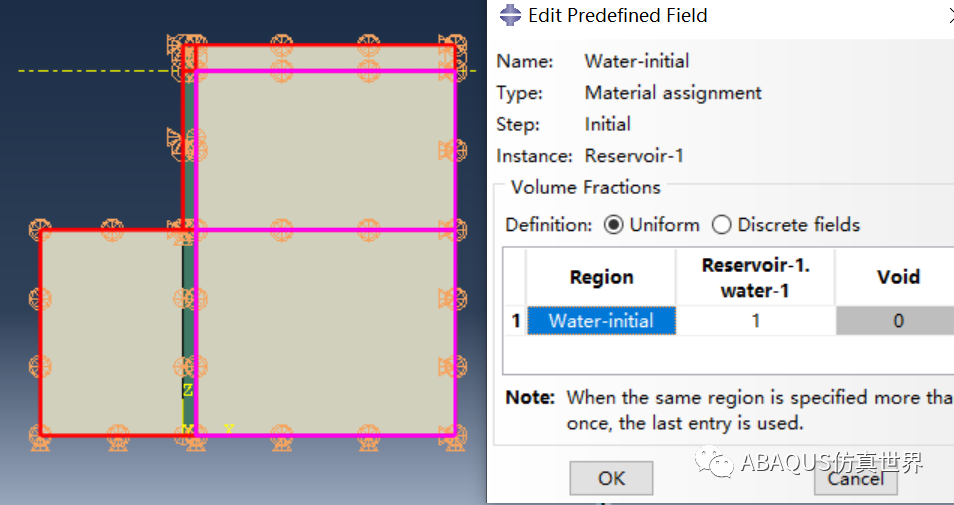The width and height of the screenshot is (954, 505).
Task: Click the Reservoir-1.water-1 column header
Action: click(x=756, y=277)
